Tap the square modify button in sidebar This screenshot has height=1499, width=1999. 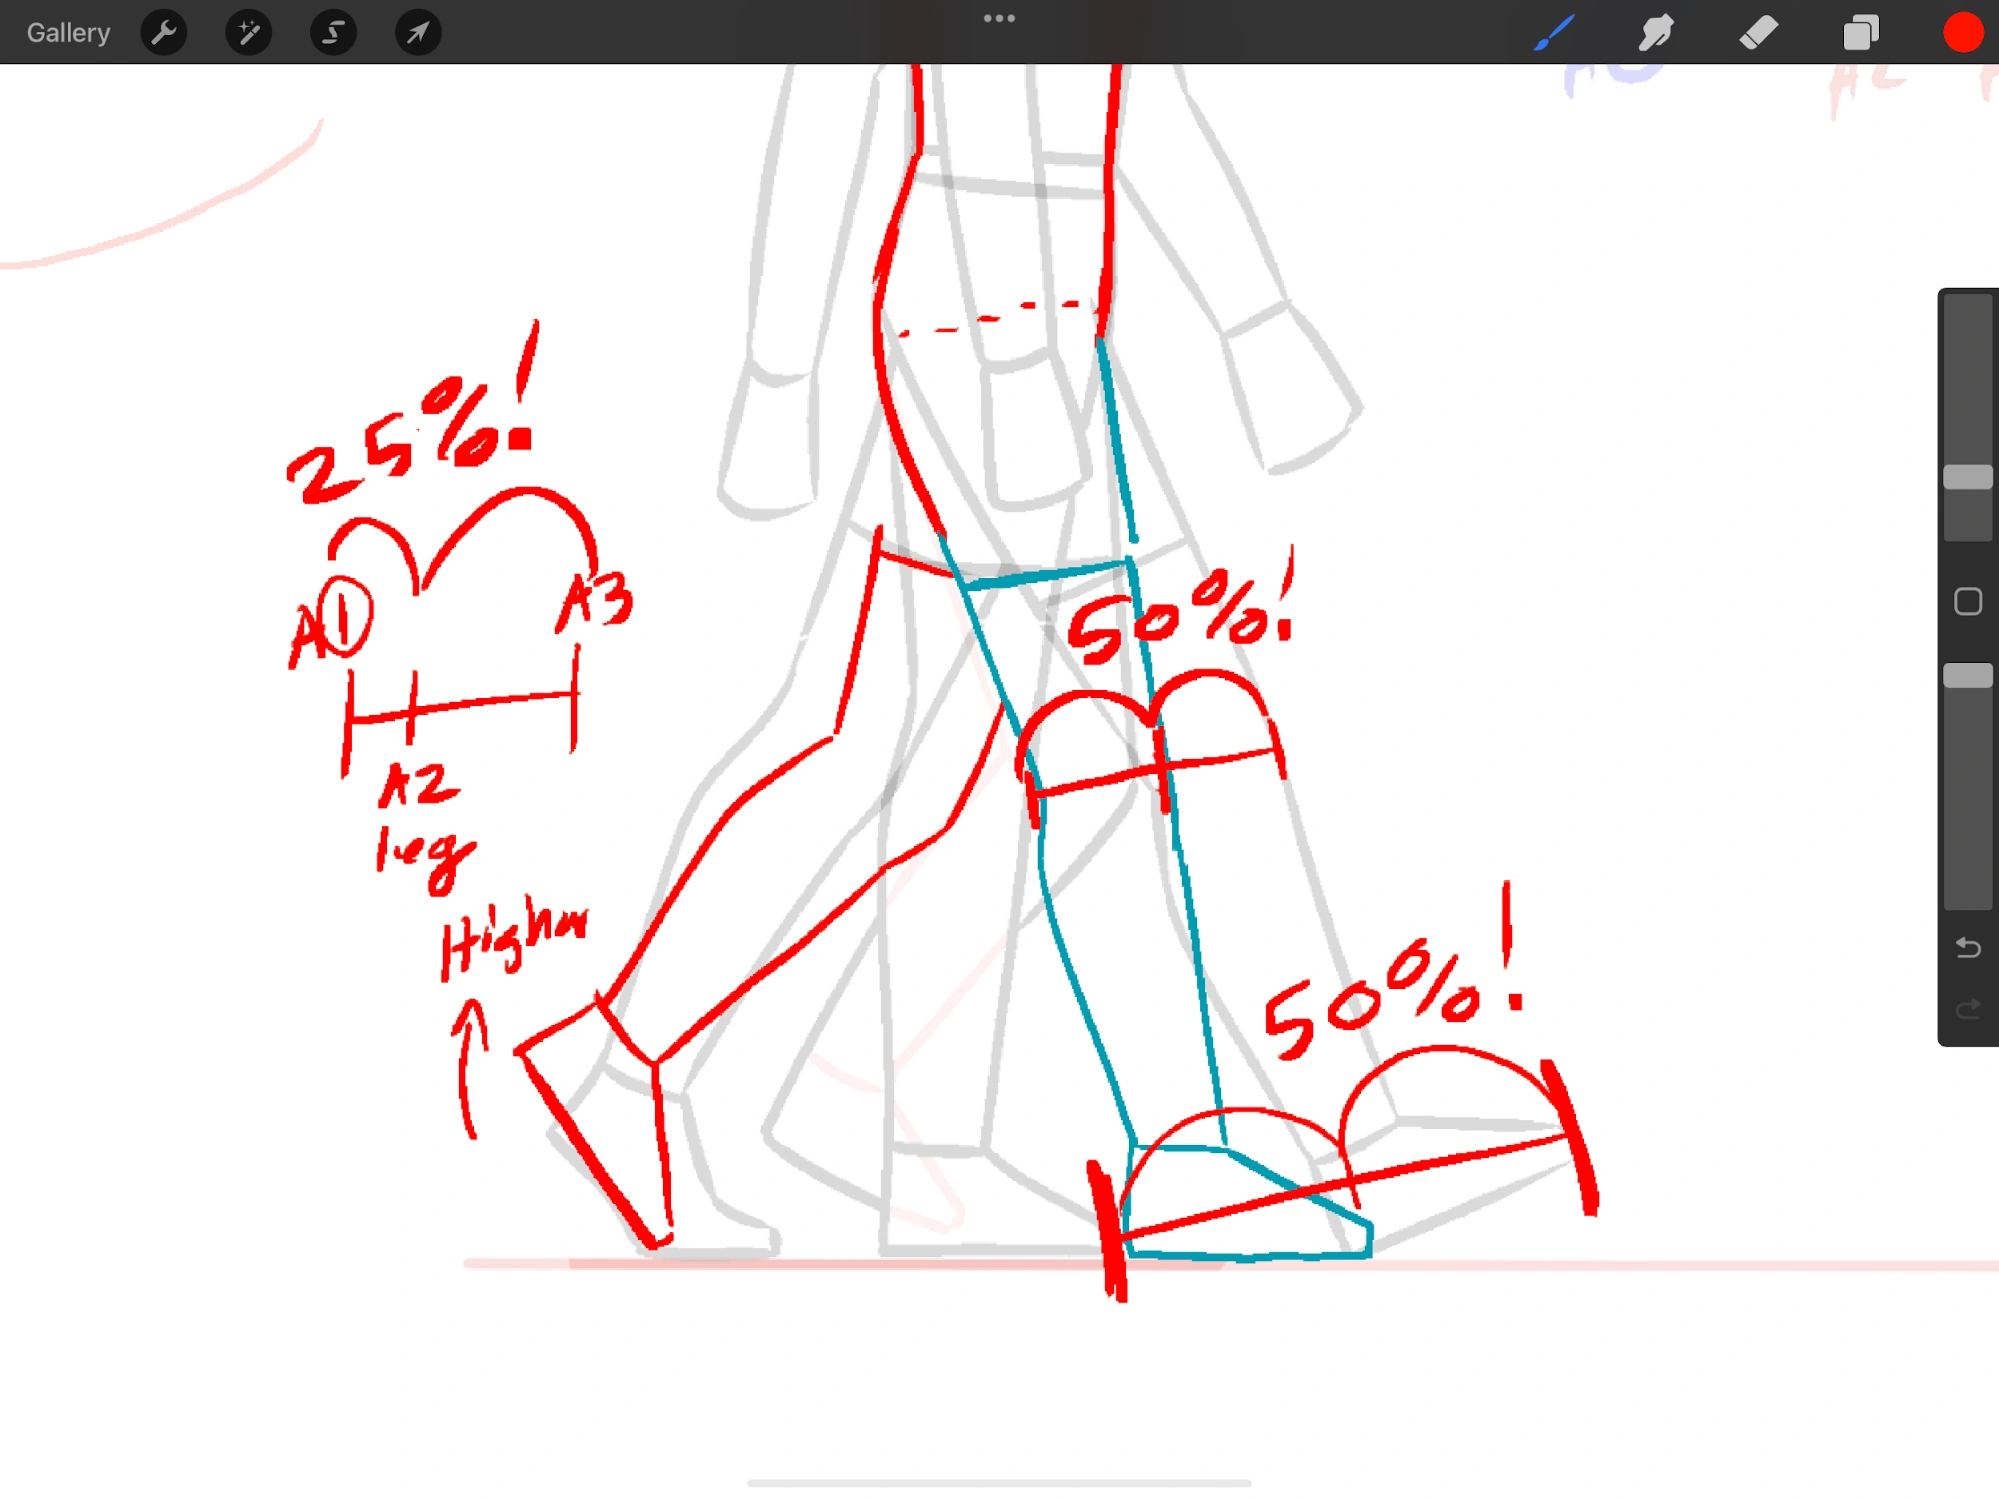pyautogui.click(x=1967, y=601)
